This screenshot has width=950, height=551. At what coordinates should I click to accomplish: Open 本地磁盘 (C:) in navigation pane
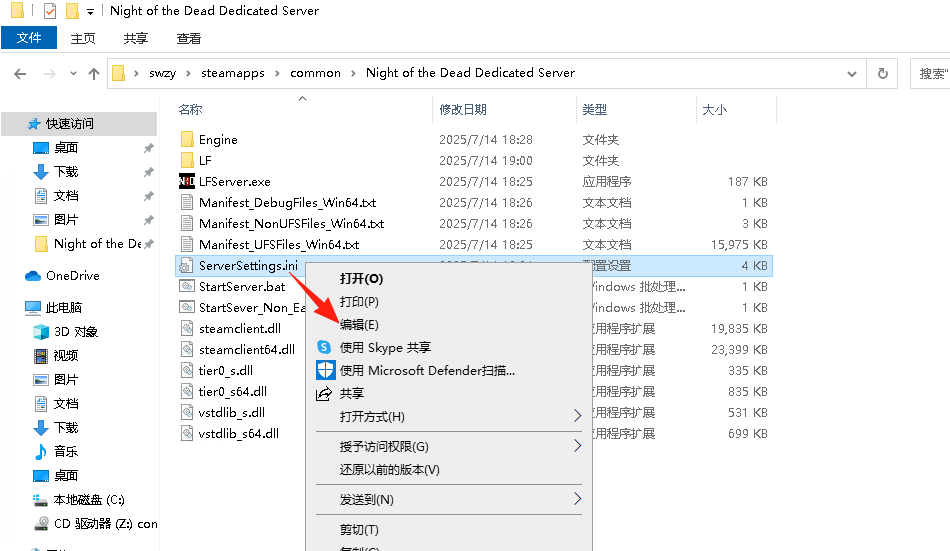[x=79, y=500]
